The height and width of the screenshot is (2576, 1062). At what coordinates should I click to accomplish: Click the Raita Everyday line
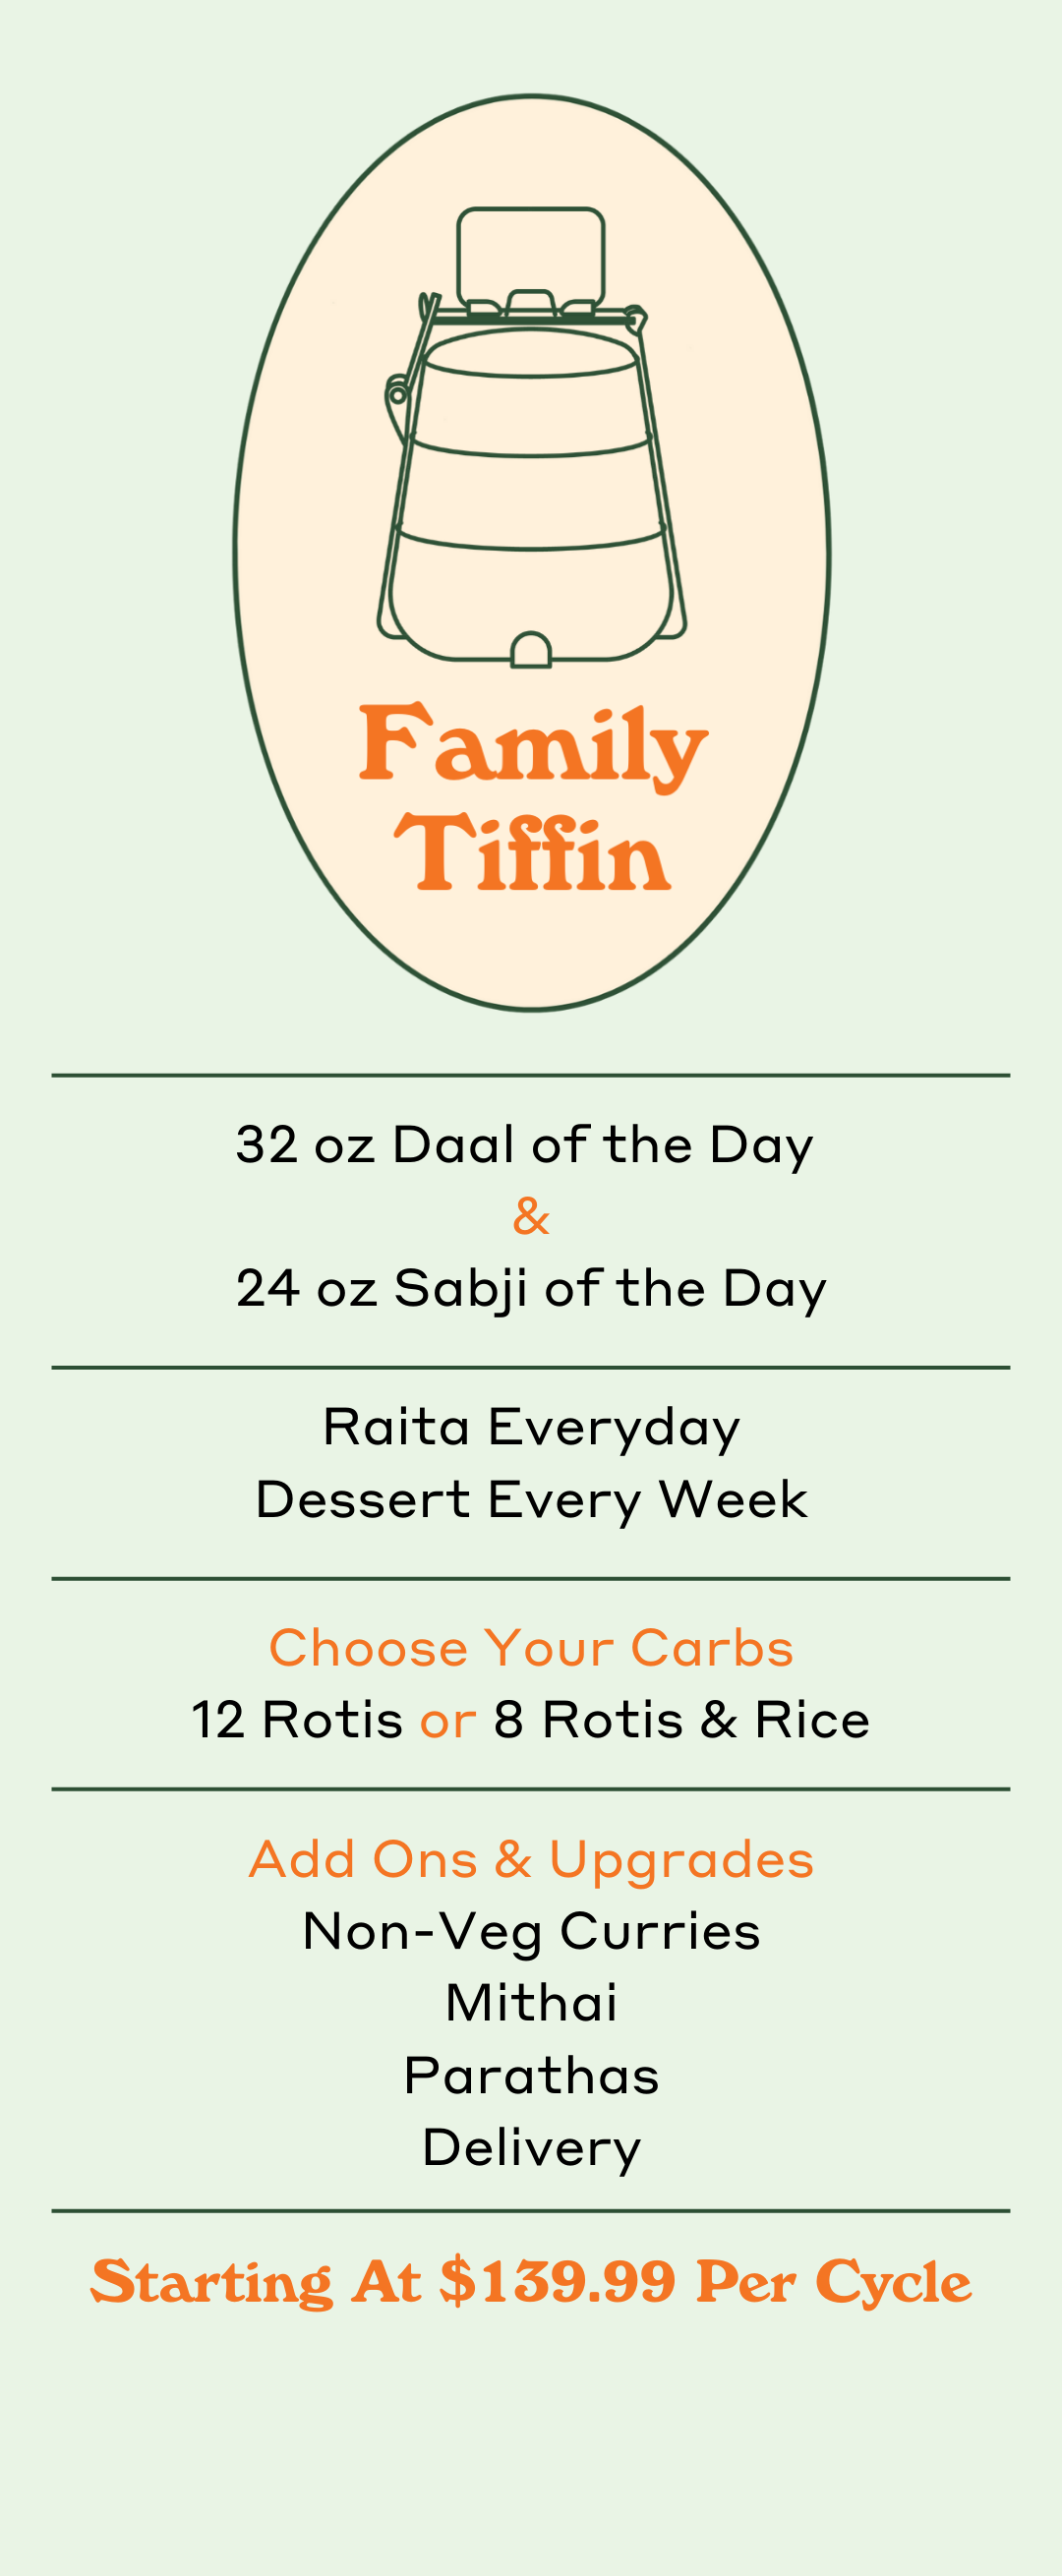531,1428
